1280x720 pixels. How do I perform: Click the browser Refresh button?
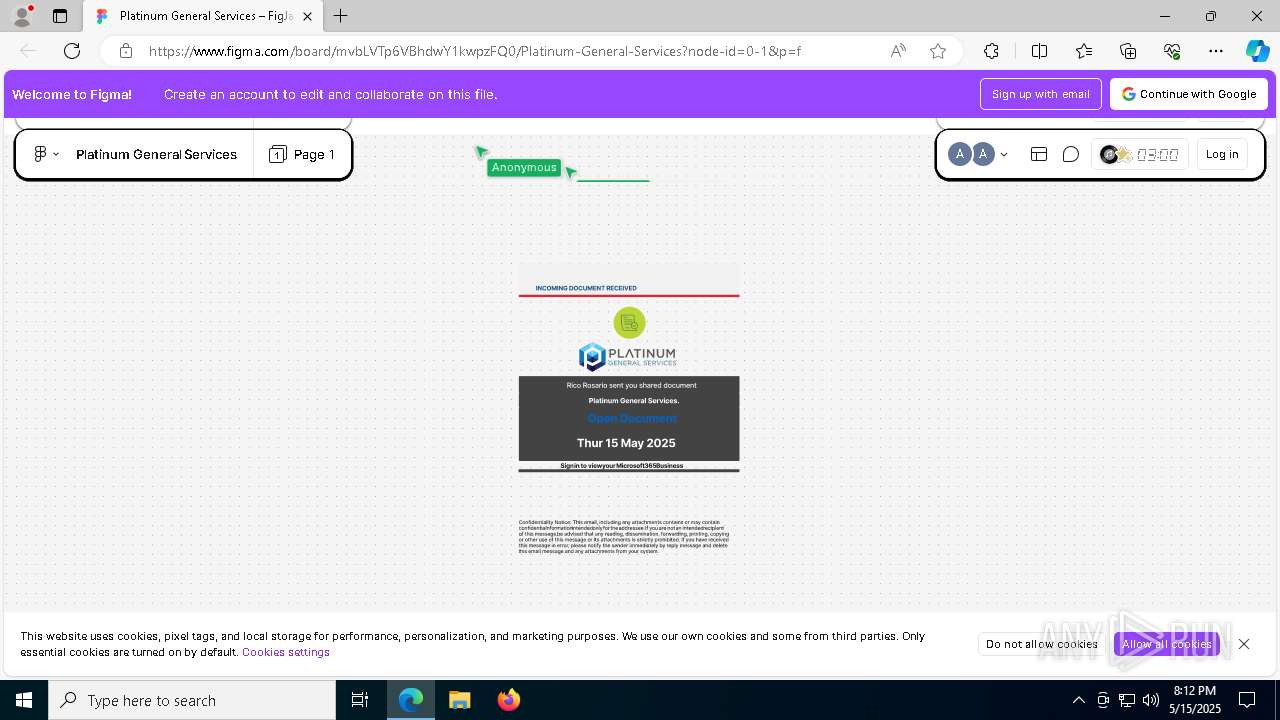(x=72, y=51)
